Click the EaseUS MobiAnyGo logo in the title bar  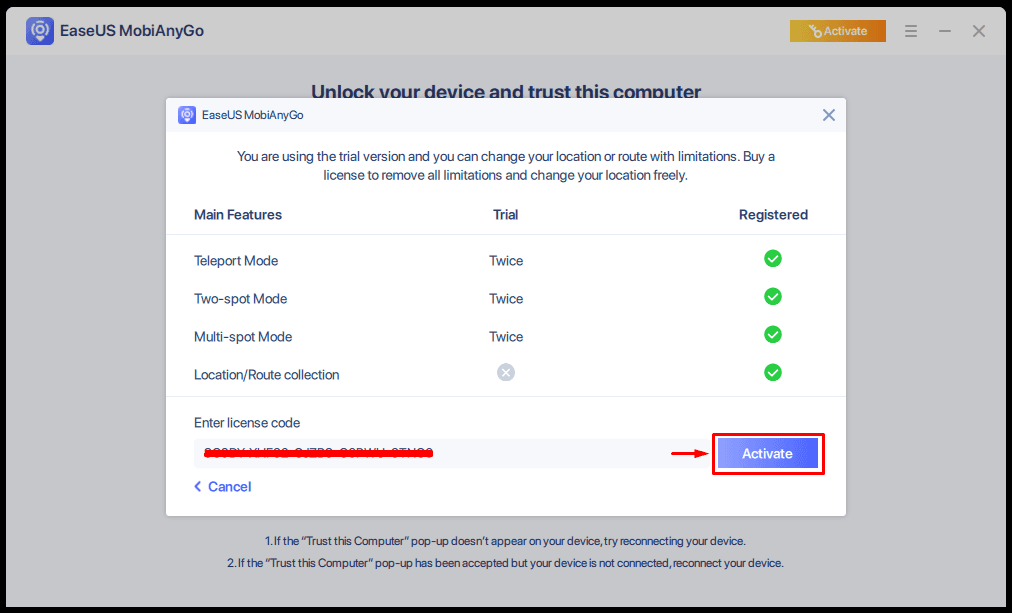(x=40, y=31)
